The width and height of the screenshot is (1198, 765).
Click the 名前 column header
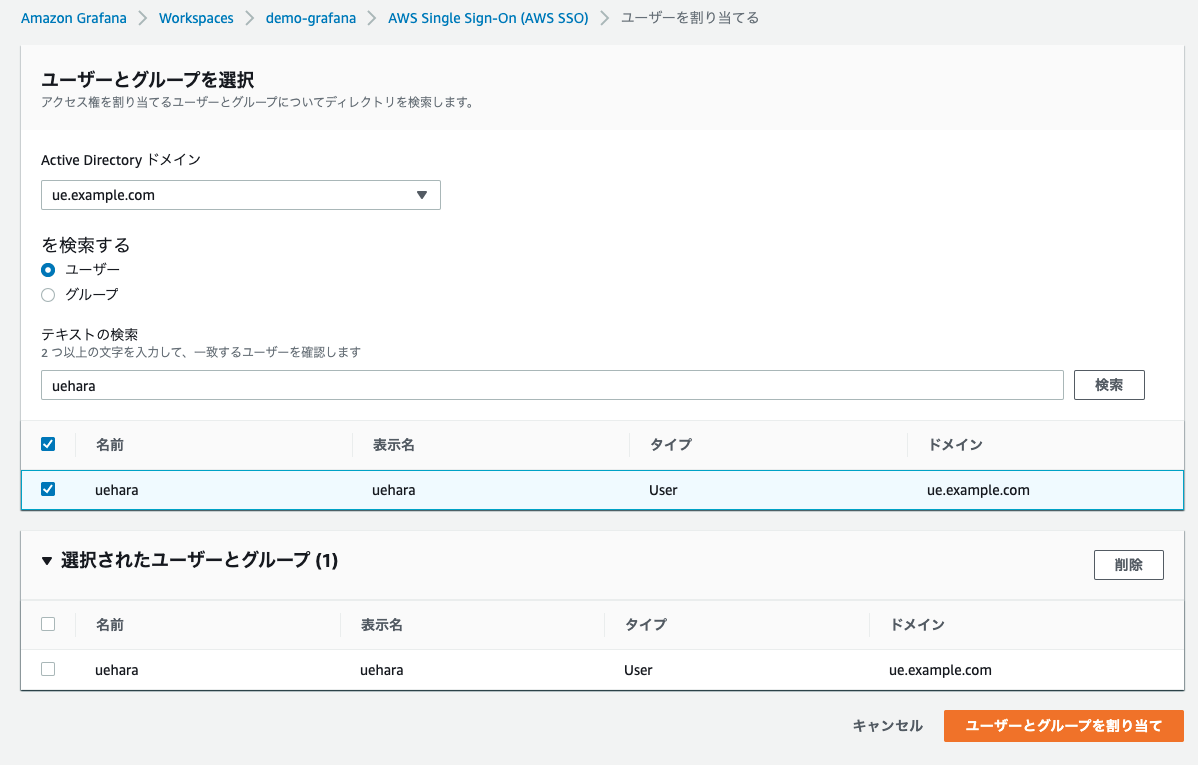[x=110, y=443]
